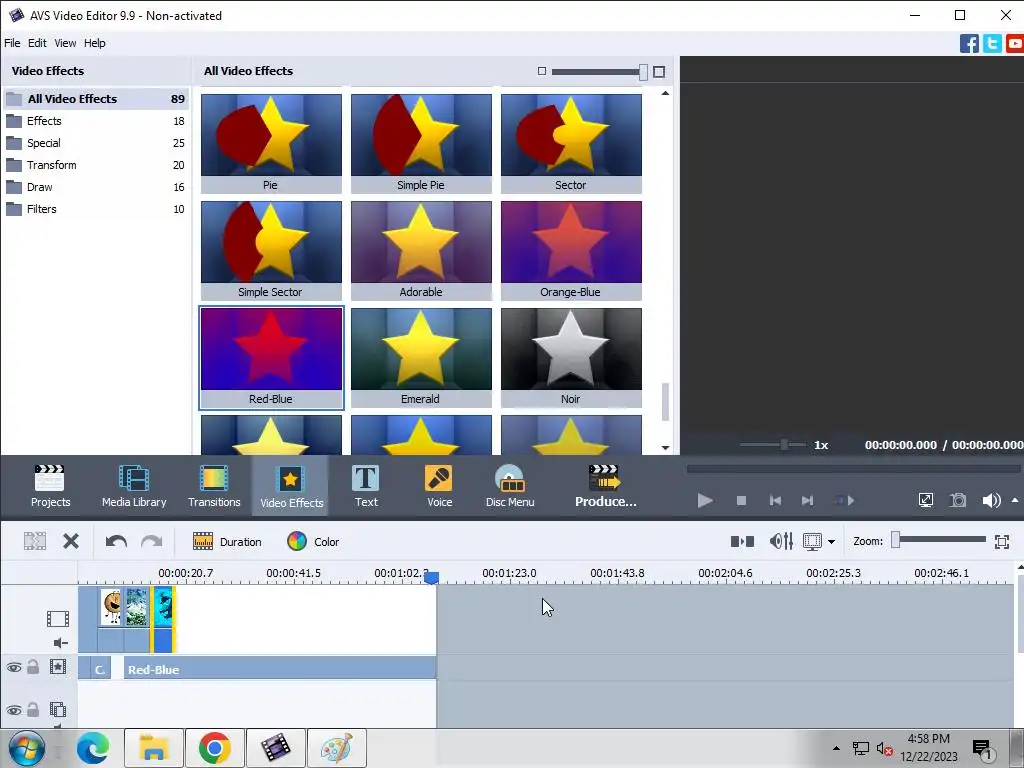The height and width of the screenshot is (768, 1024).
Task: Click the Color button
Action: 313,541
